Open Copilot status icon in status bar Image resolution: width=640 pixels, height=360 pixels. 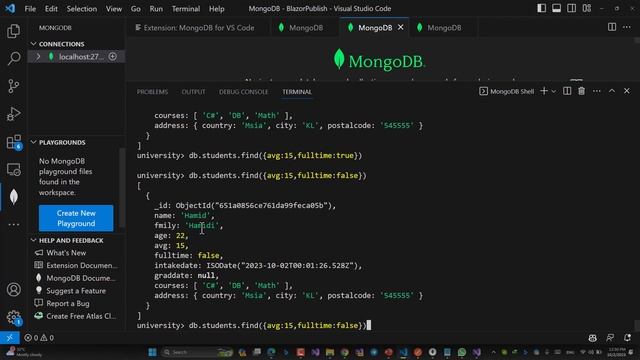pos(592,338)
